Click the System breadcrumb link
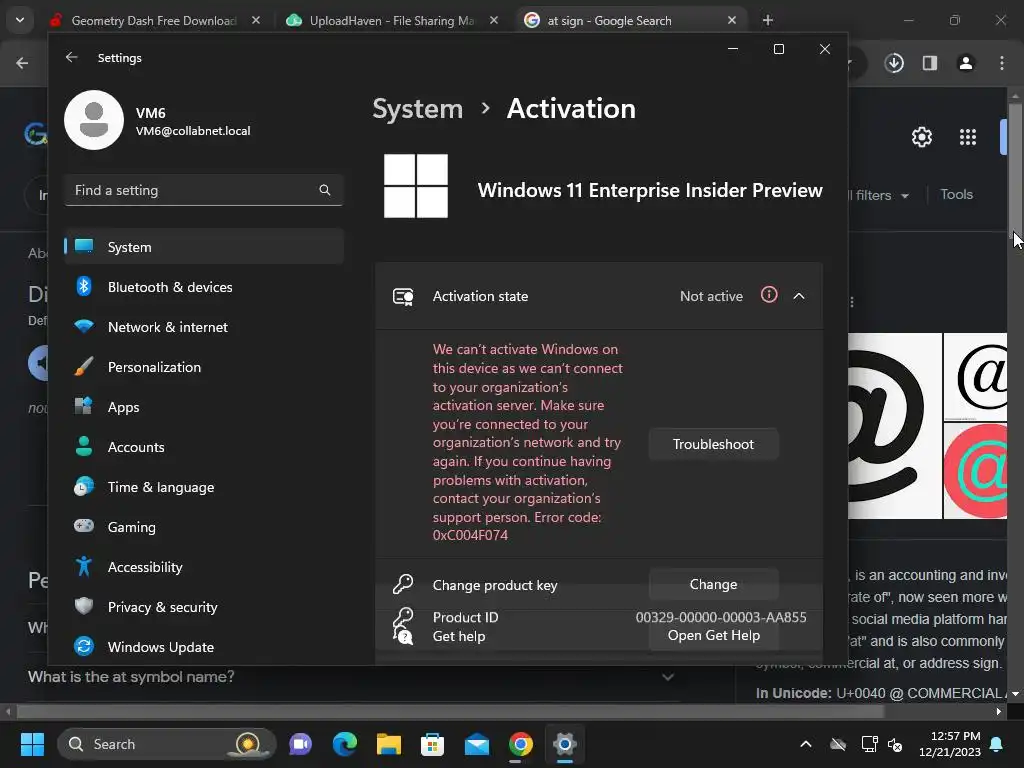The height and width of the screenshot is (768, 1024). click(x=417, y=108)
